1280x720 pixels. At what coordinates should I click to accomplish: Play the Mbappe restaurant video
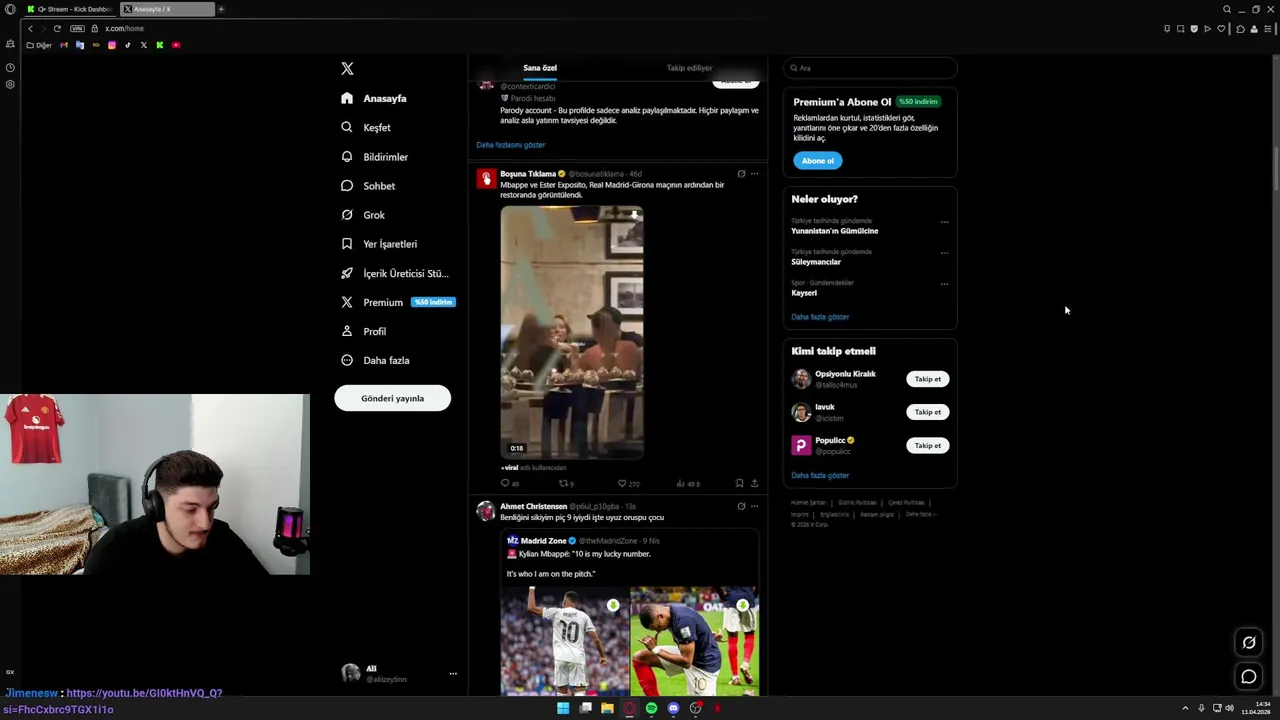(572, 332)
